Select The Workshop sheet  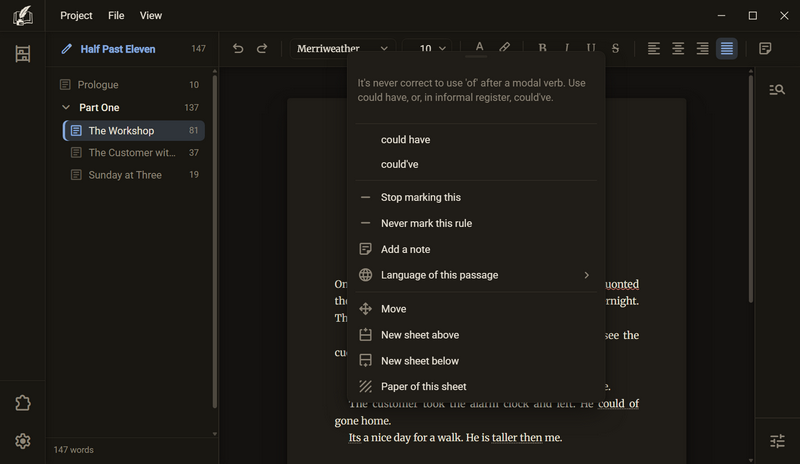[134, 131]
